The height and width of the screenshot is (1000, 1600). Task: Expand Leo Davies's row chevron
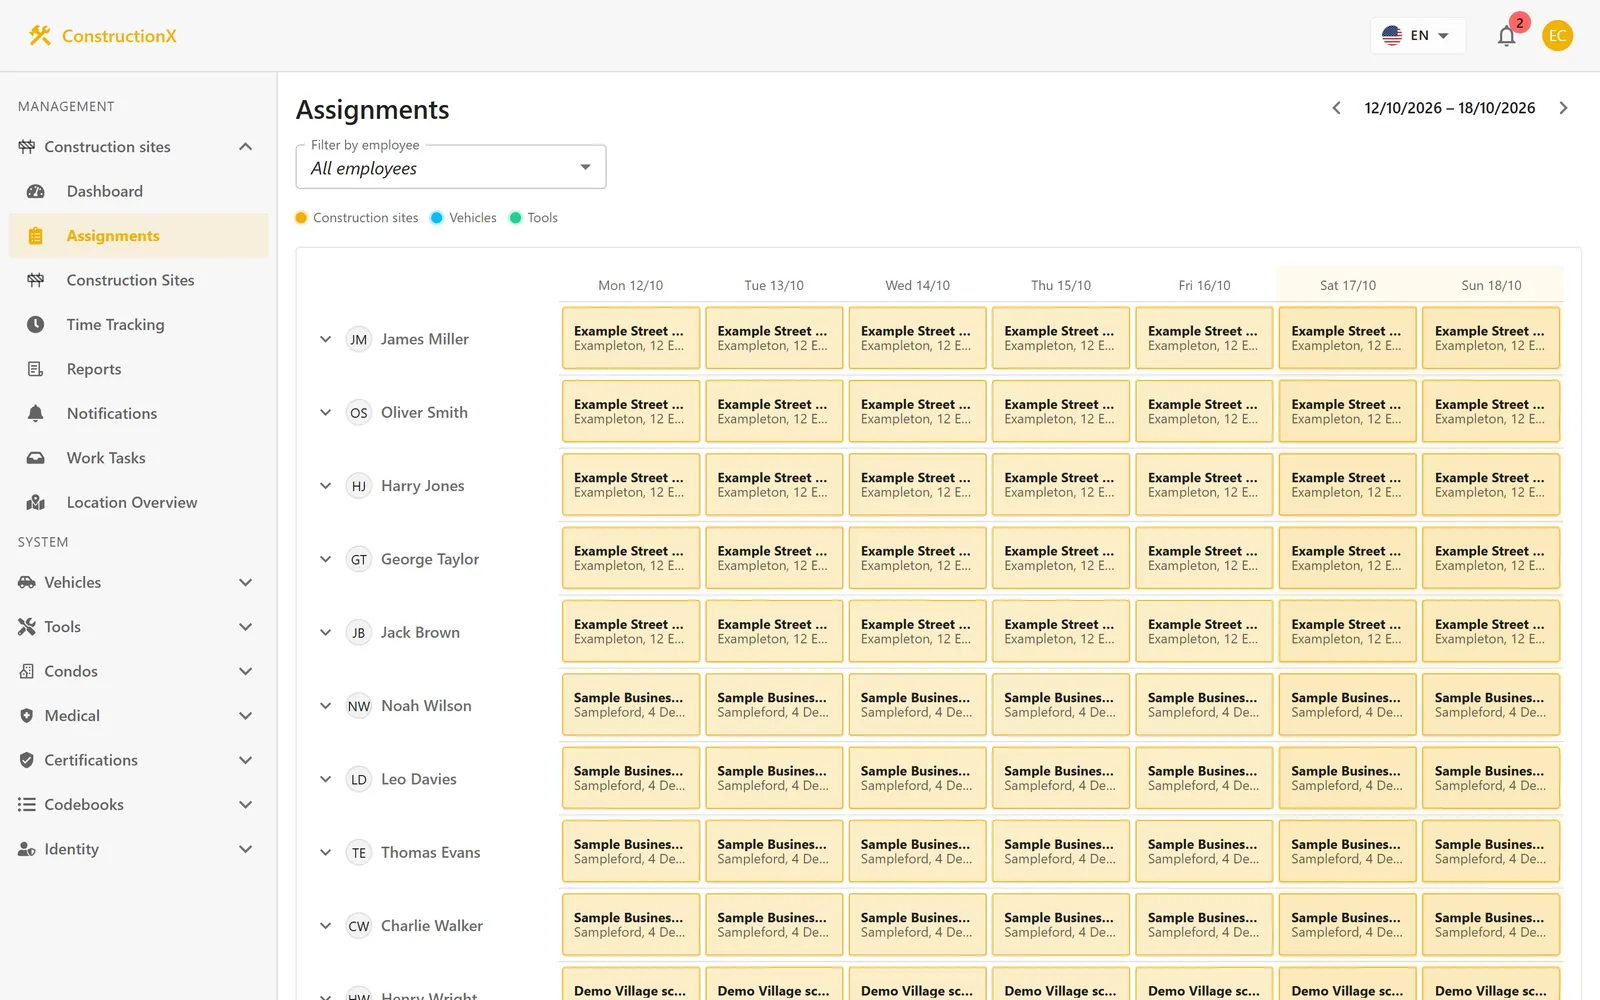[325, 779]
